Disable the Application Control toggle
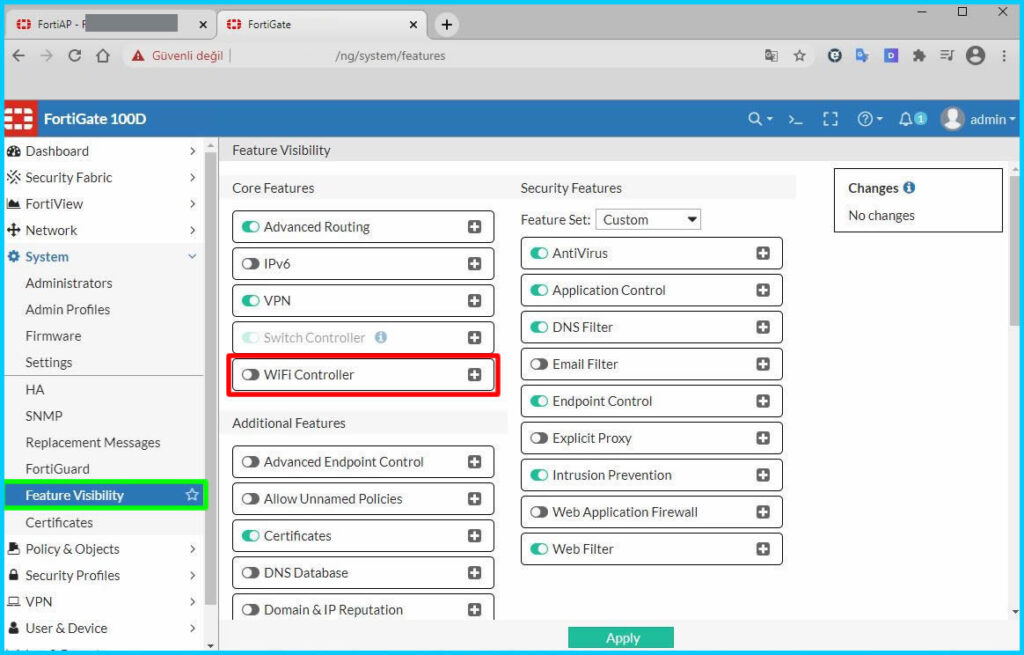Screen dimensions: 1024x655 tap(539, 290)
